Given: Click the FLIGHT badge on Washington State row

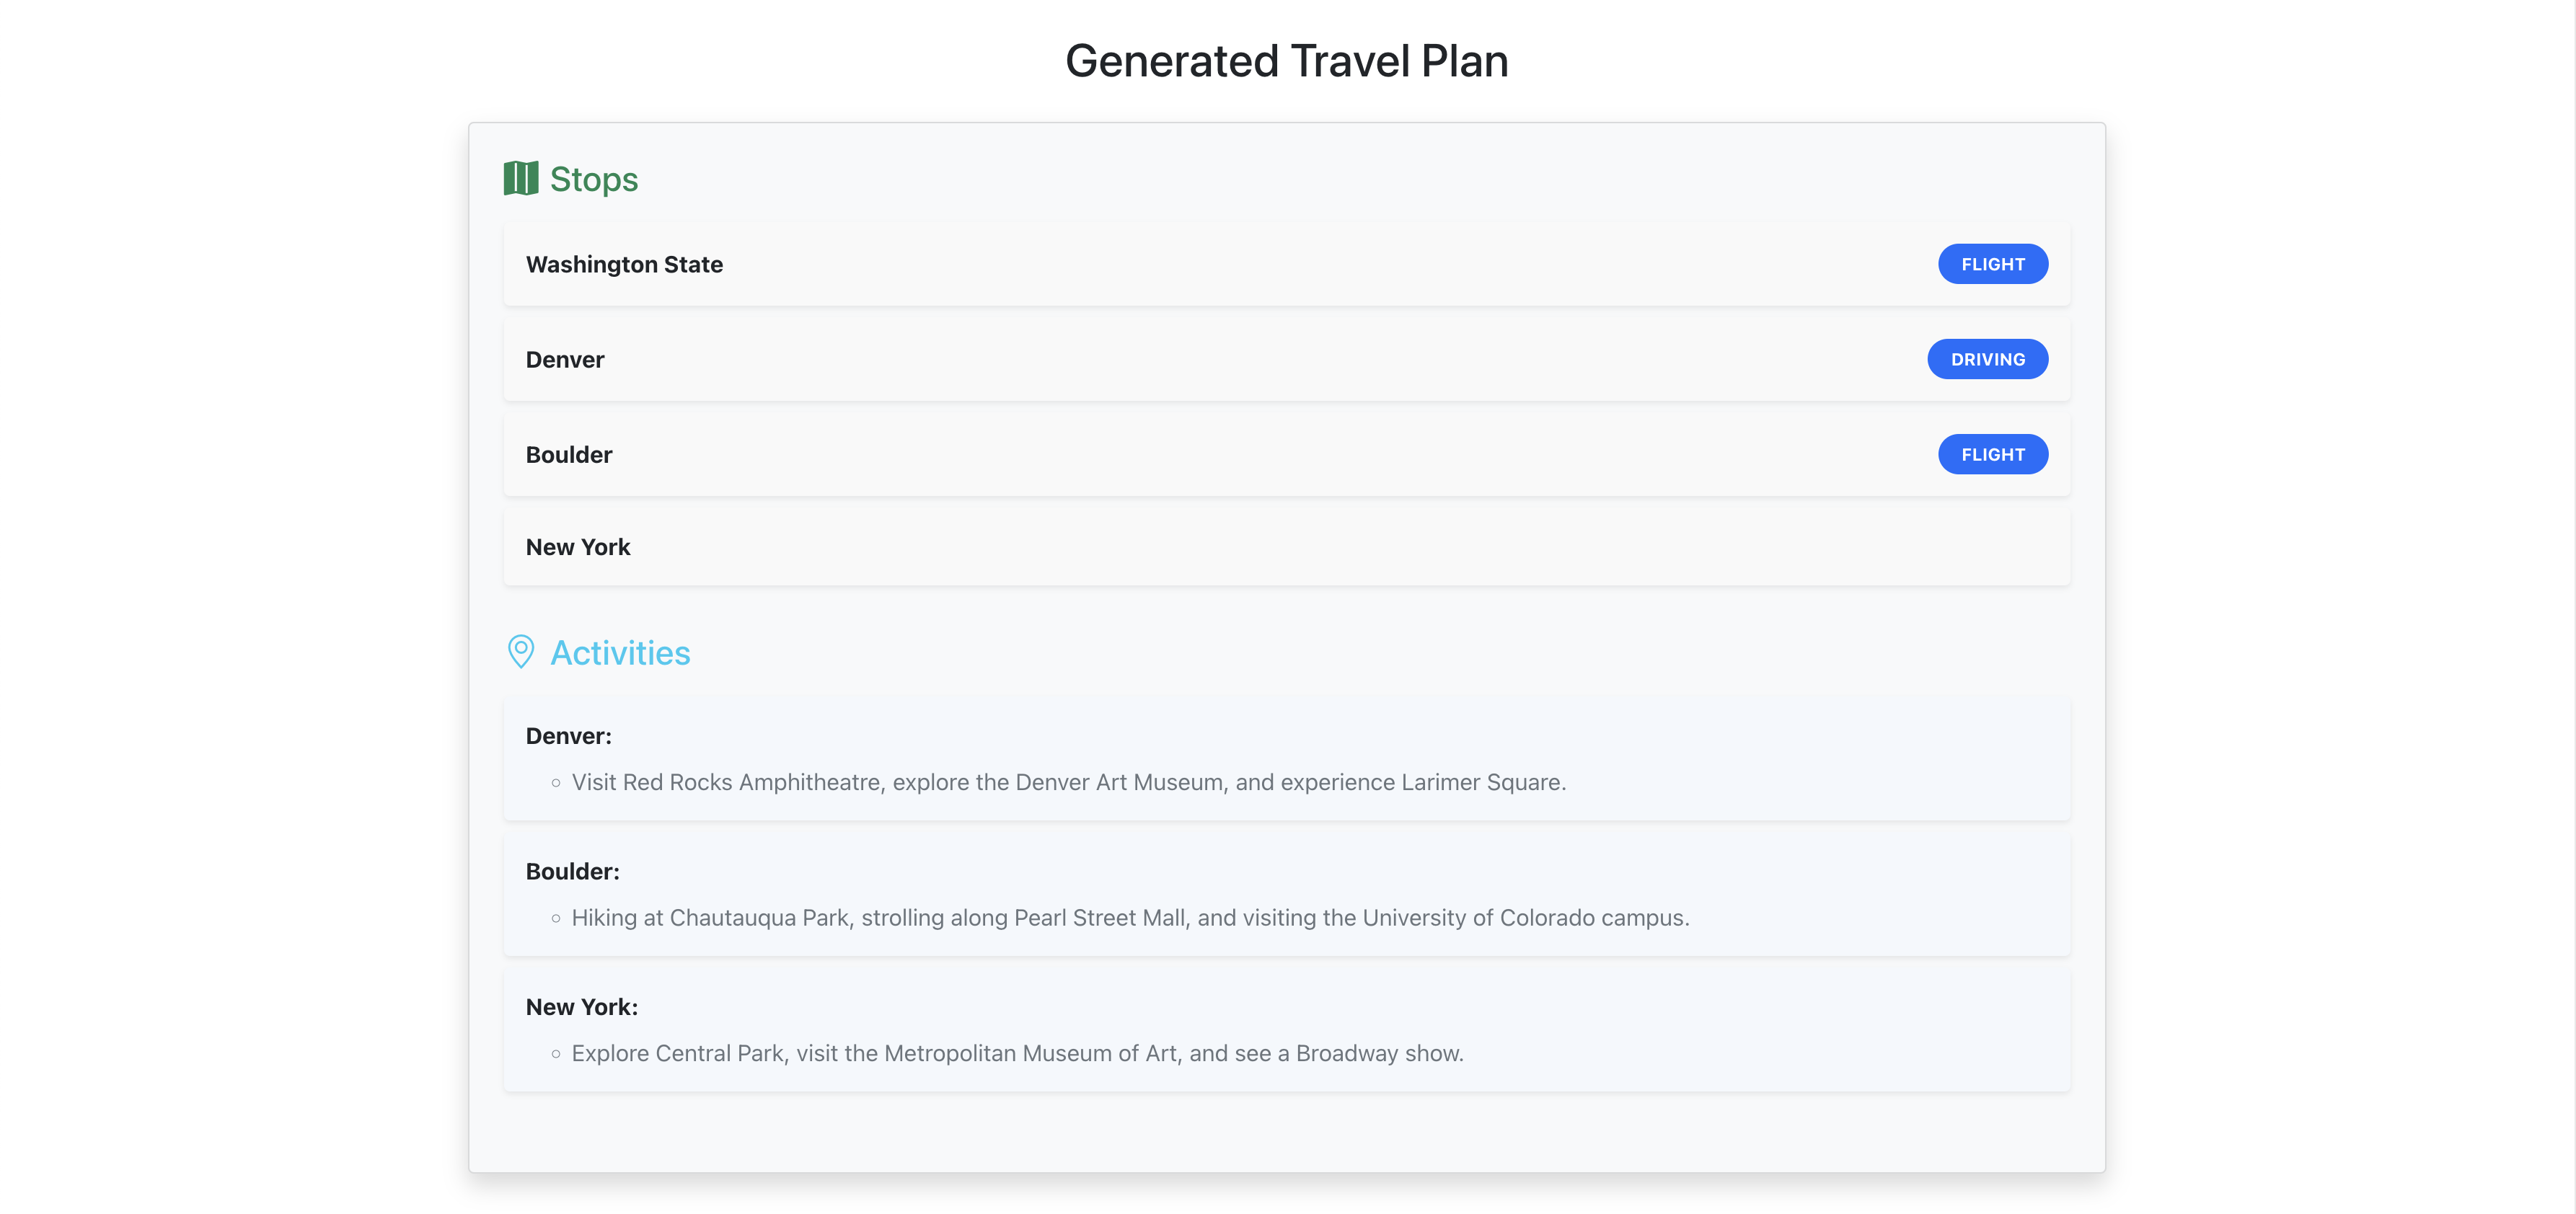Looking at the screenshot, I should [1992, 264].
